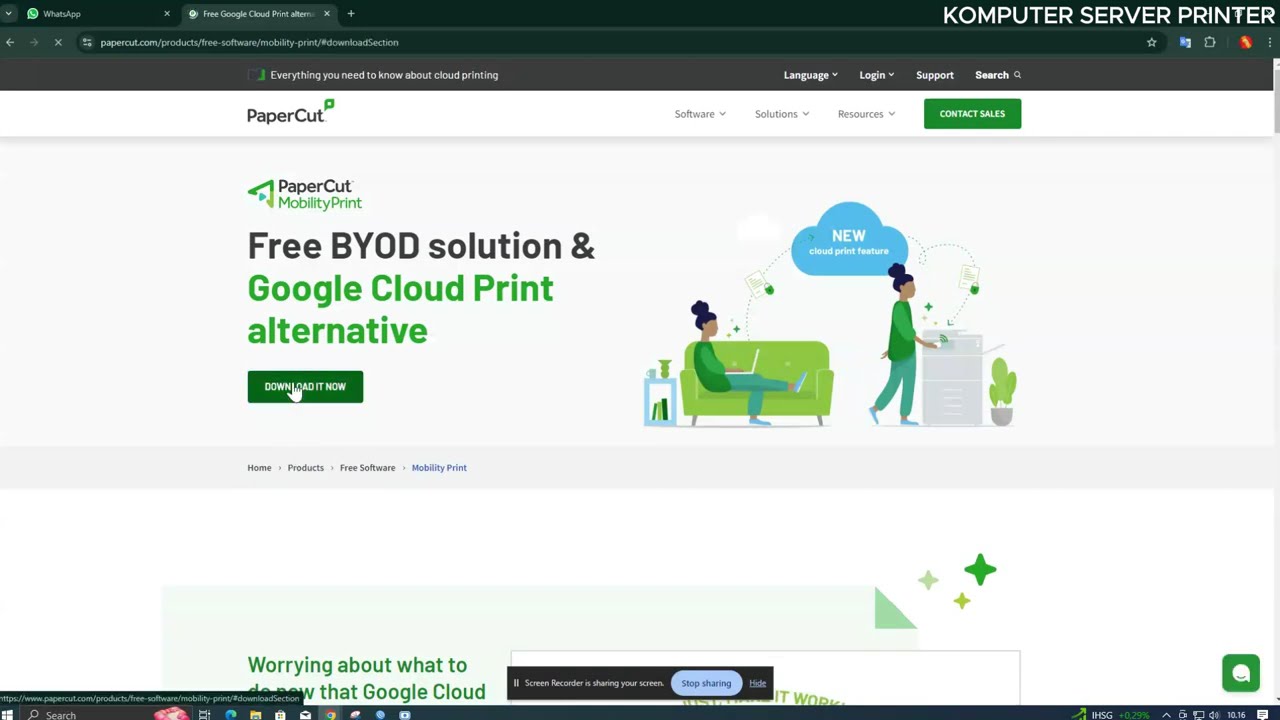The width and height of the screenshot is (1280, 720).
Task: View site information icon in address bar
Action: (87, 42)
